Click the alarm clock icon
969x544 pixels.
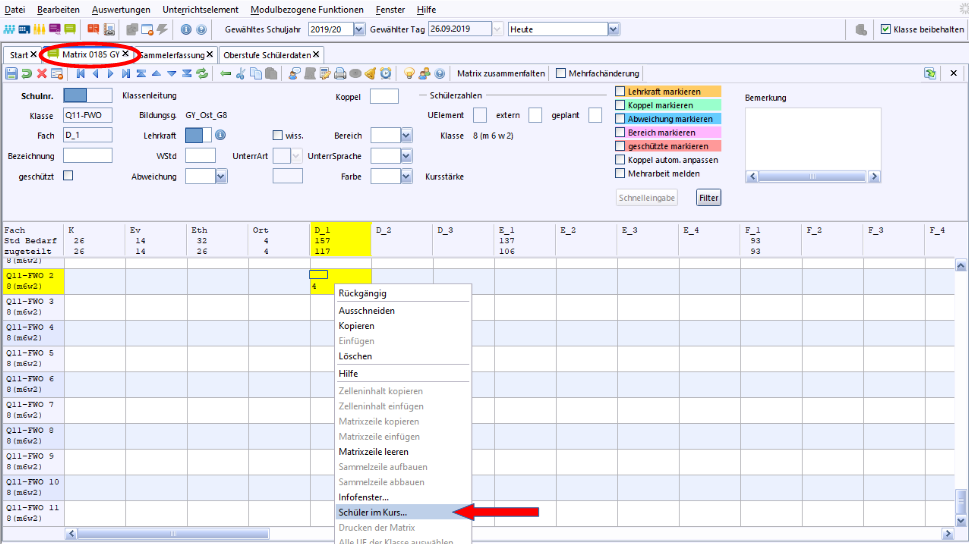[386, 74]
